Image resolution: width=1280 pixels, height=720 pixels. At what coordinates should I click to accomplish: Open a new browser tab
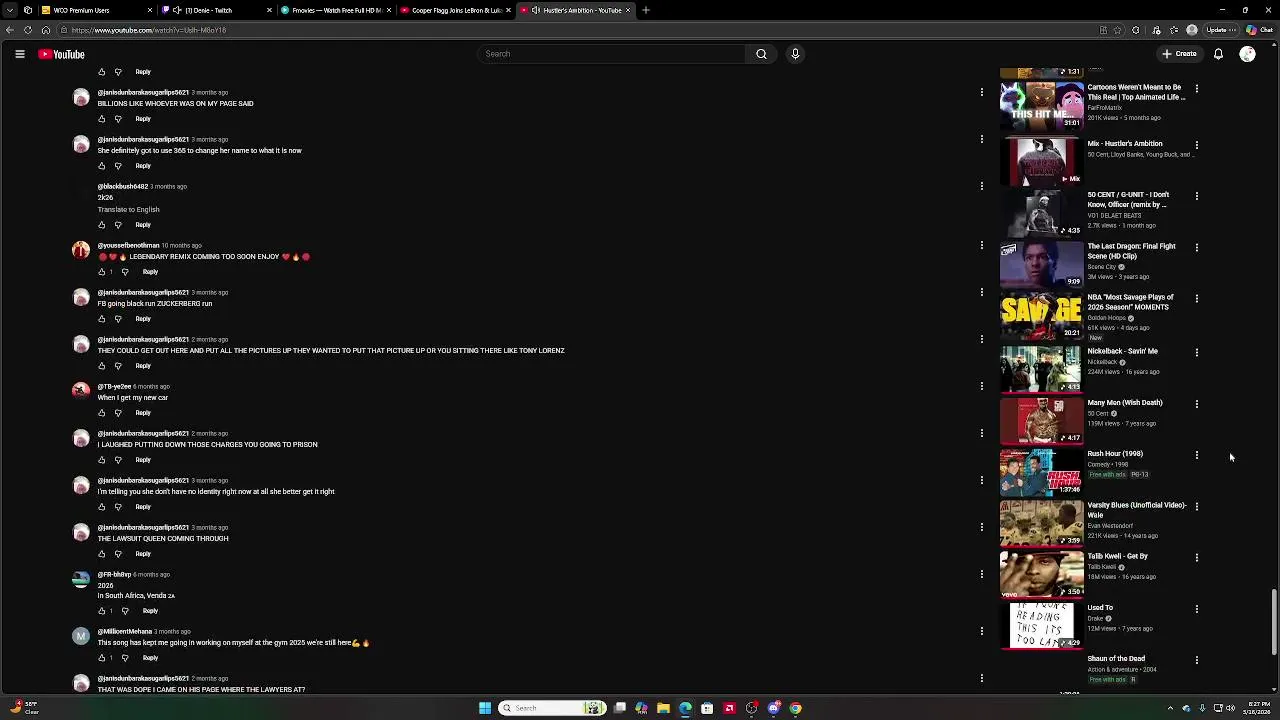click(646, 10)
